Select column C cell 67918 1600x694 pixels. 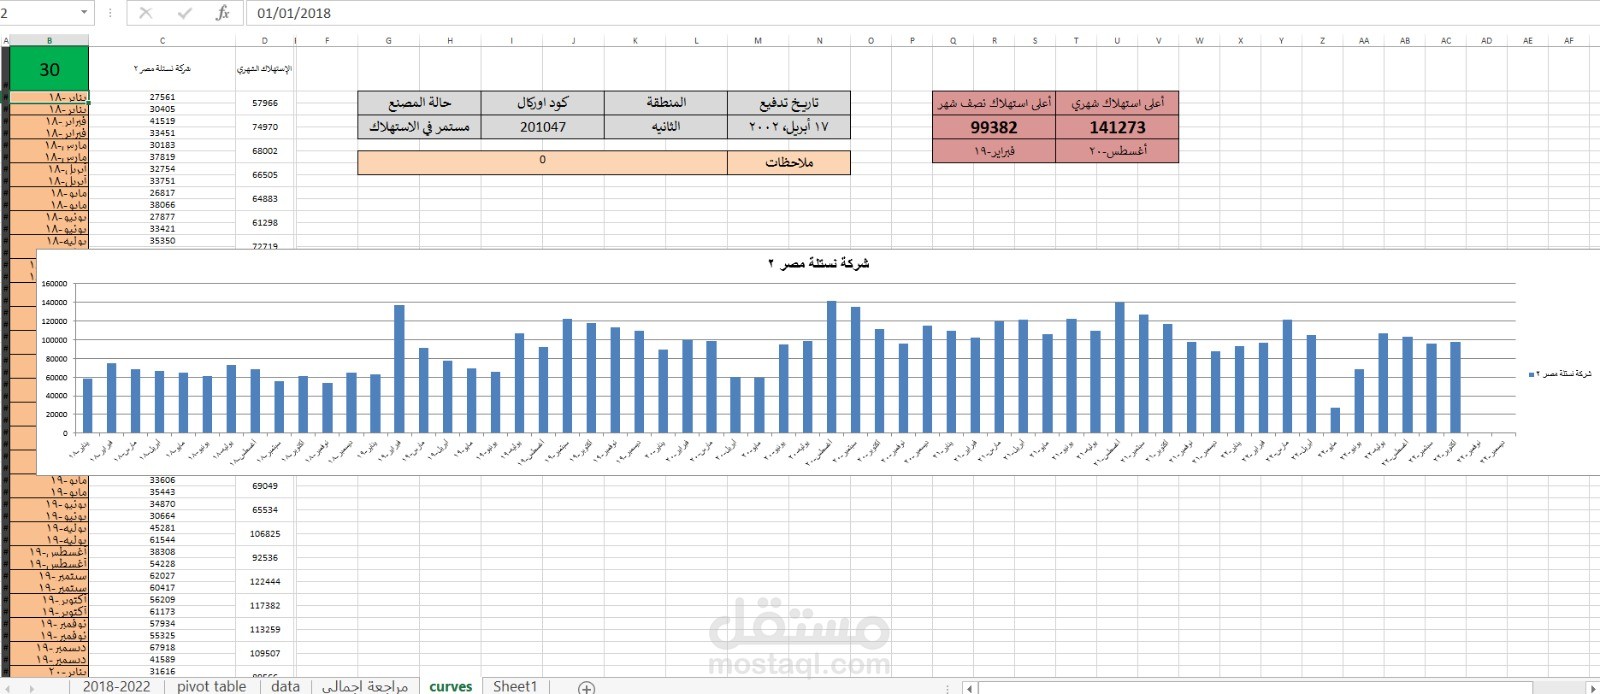click(x=162, y=648)
